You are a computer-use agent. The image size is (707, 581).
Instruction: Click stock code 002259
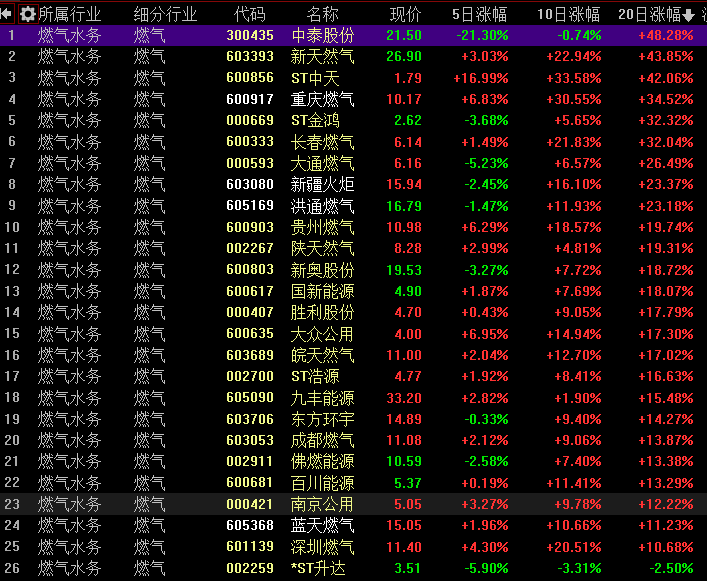point(250,568)
